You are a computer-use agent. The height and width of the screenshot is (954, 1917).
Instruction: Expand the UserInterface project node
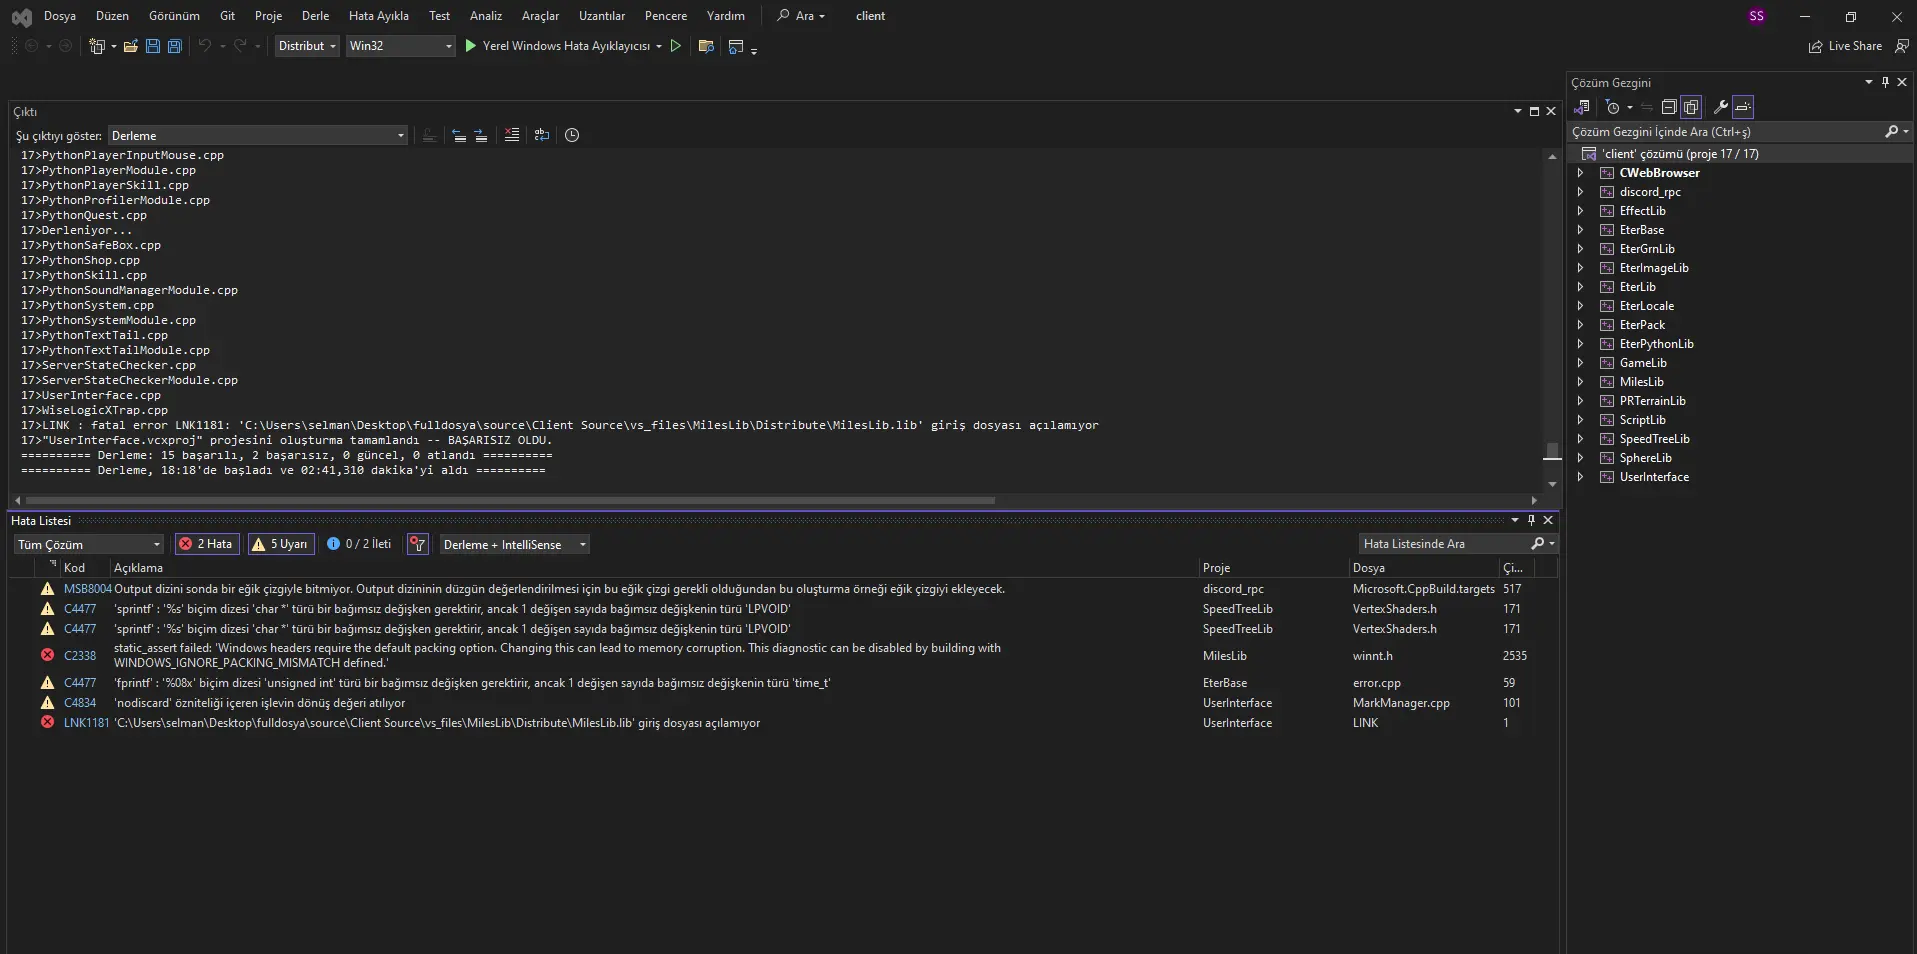(x=1580, y=477)
